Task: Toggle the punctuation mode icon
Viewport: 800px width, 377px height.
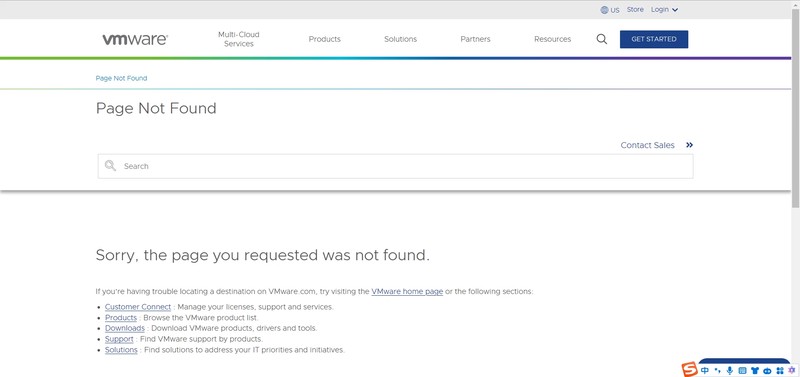Action: point(717,370)
